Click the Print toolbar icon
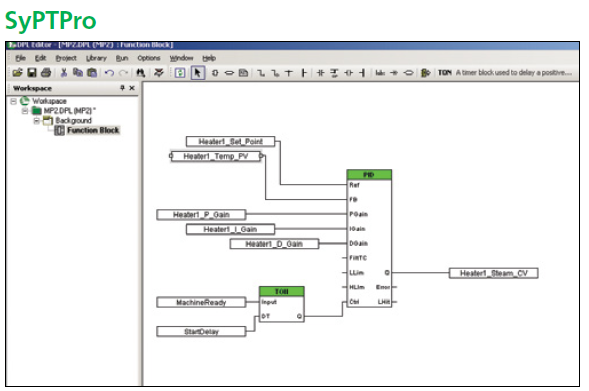The image size is (589, 391). point(46,72)
